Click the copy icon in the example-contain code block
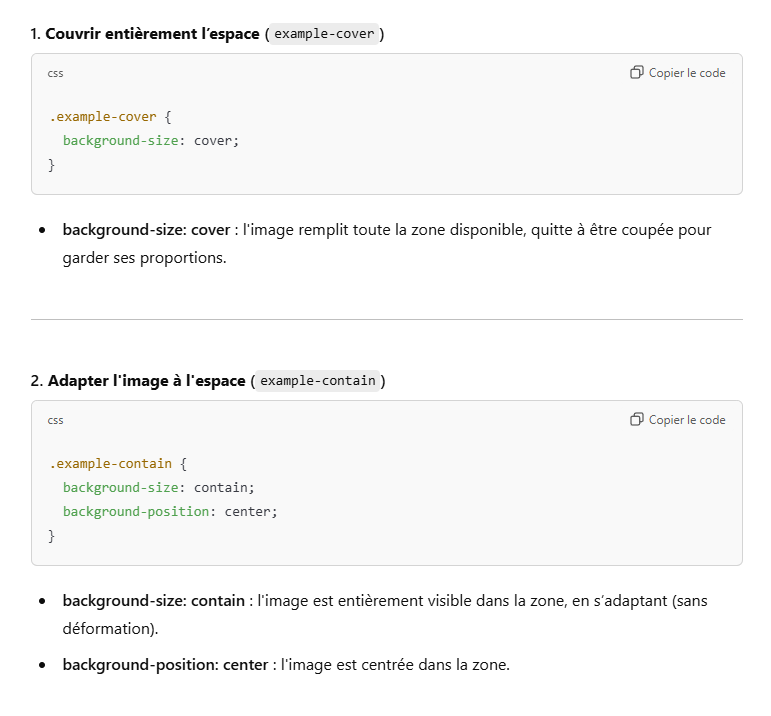 636,420
